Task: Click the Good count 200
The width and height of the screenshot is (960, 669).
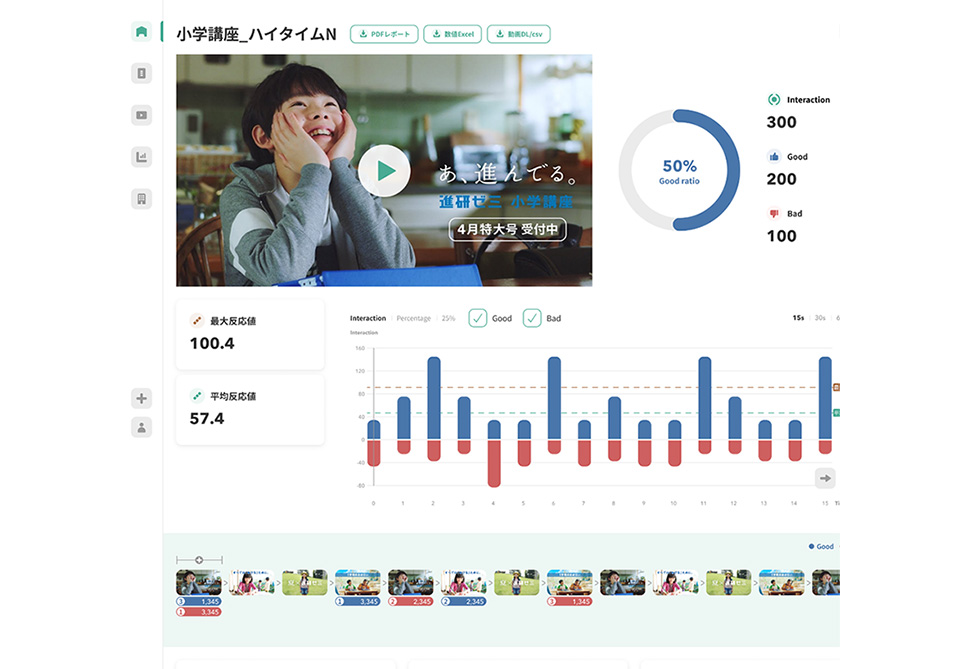Action: pyautogui.click(x=781, y=179)
